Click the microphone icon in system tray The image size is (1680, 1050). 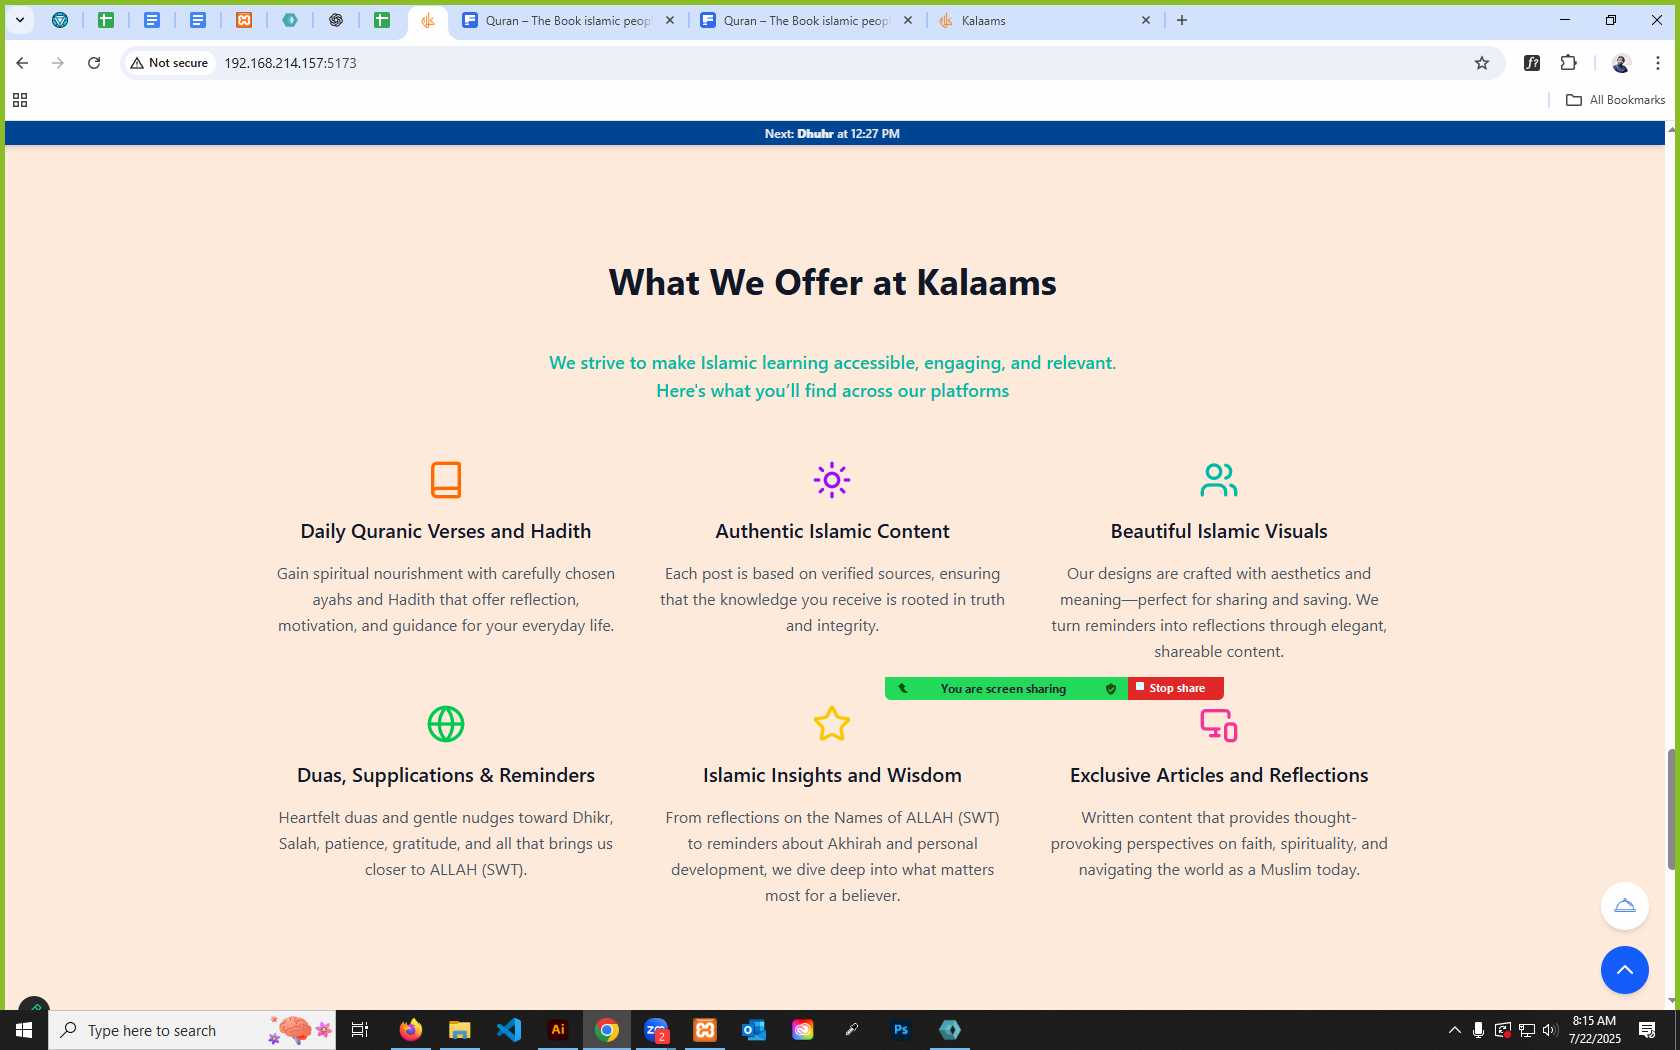coord(1478,1030)
